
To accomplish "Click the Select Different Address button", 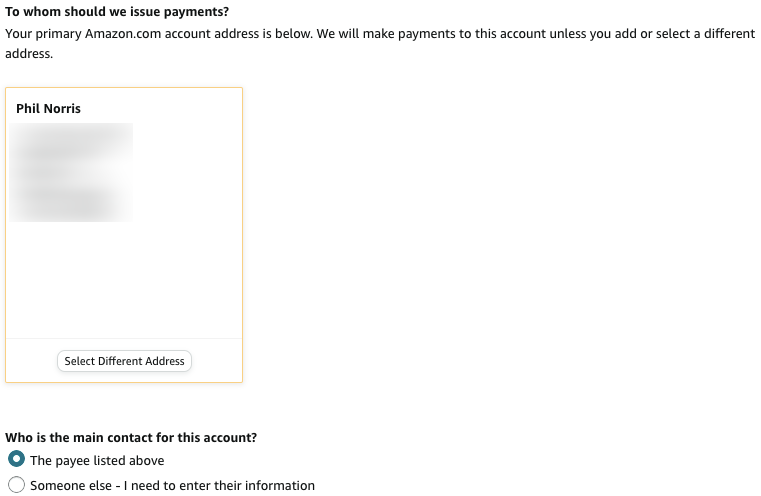I will coord(124,361).
